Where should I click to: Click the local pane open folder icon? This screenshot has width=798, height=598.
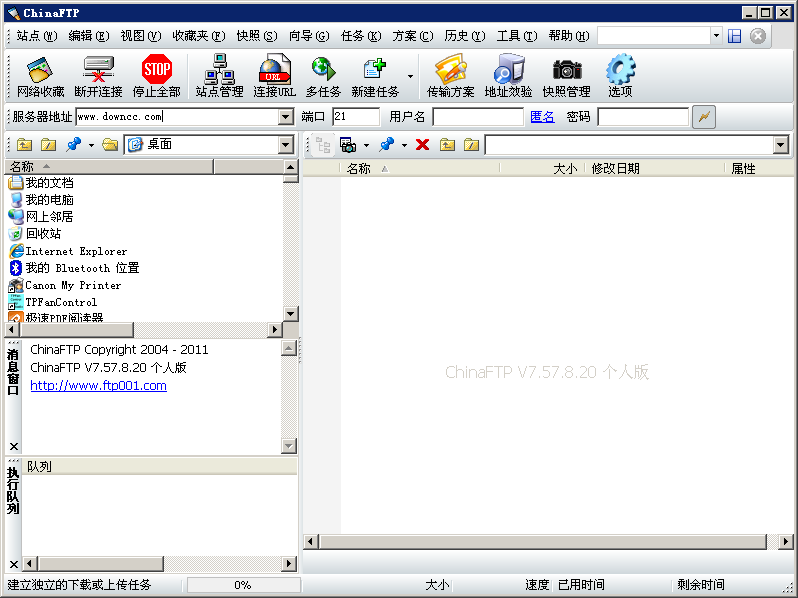[110, 145]
